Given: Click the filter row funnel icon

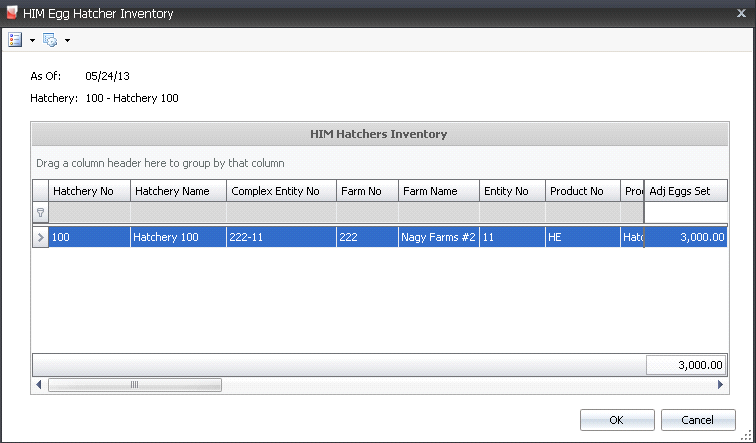Looking at the screenshot, I should [x=40, y=212].
